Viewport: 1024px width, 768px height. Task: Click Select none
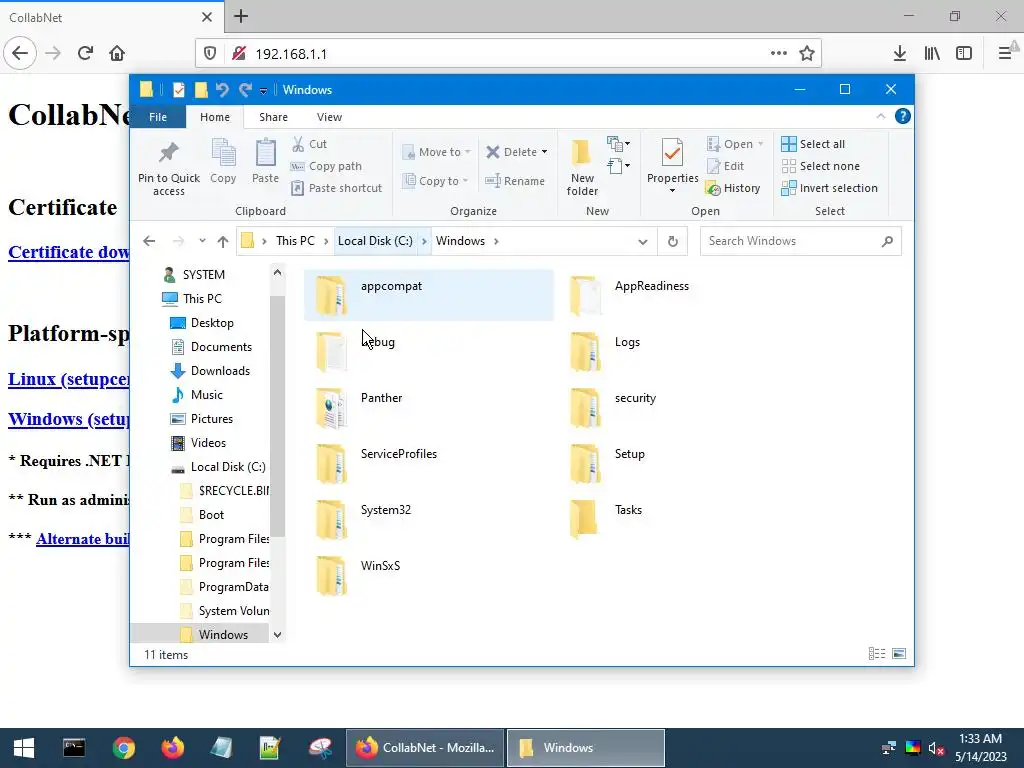click(821, 166)
